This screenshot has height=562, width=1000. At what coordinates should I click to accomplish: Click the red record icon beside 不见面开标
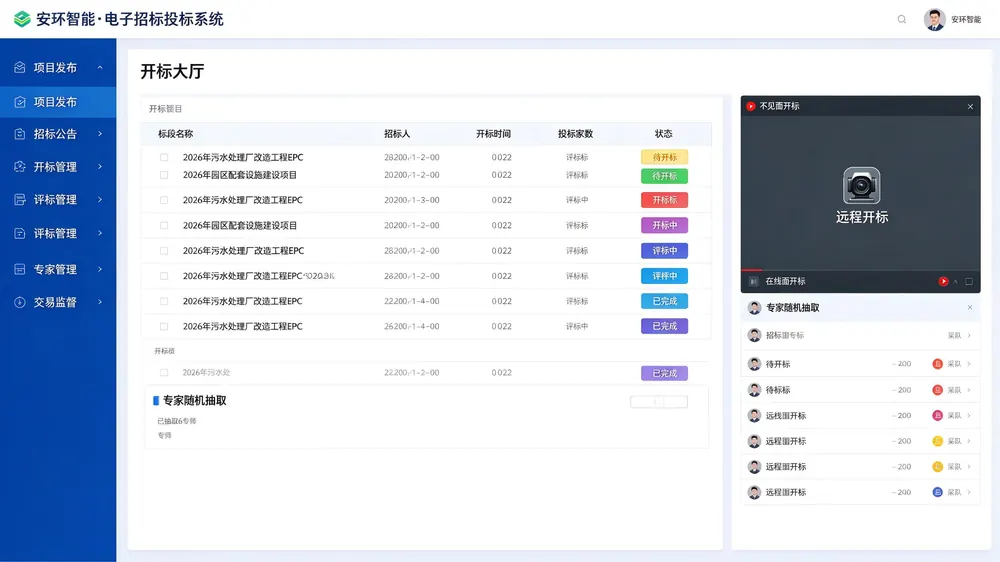click(751, 107)
